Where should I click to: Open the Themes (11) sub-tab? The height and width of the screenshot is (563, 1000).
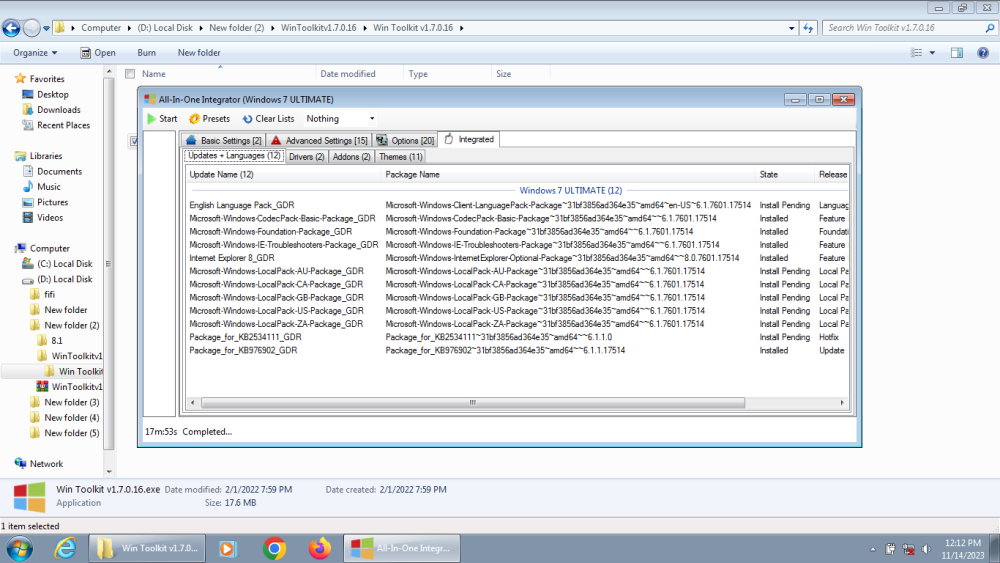point(401,157)
